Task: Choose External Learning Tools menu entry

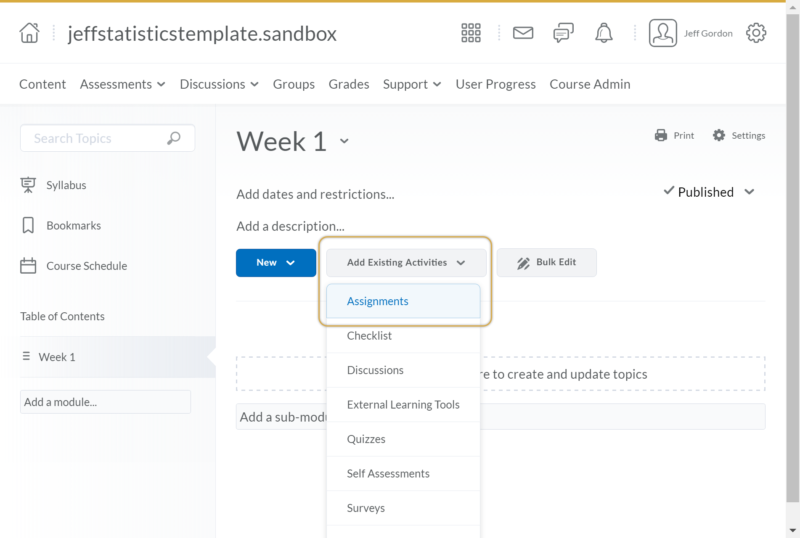Action: click(403, 405)
